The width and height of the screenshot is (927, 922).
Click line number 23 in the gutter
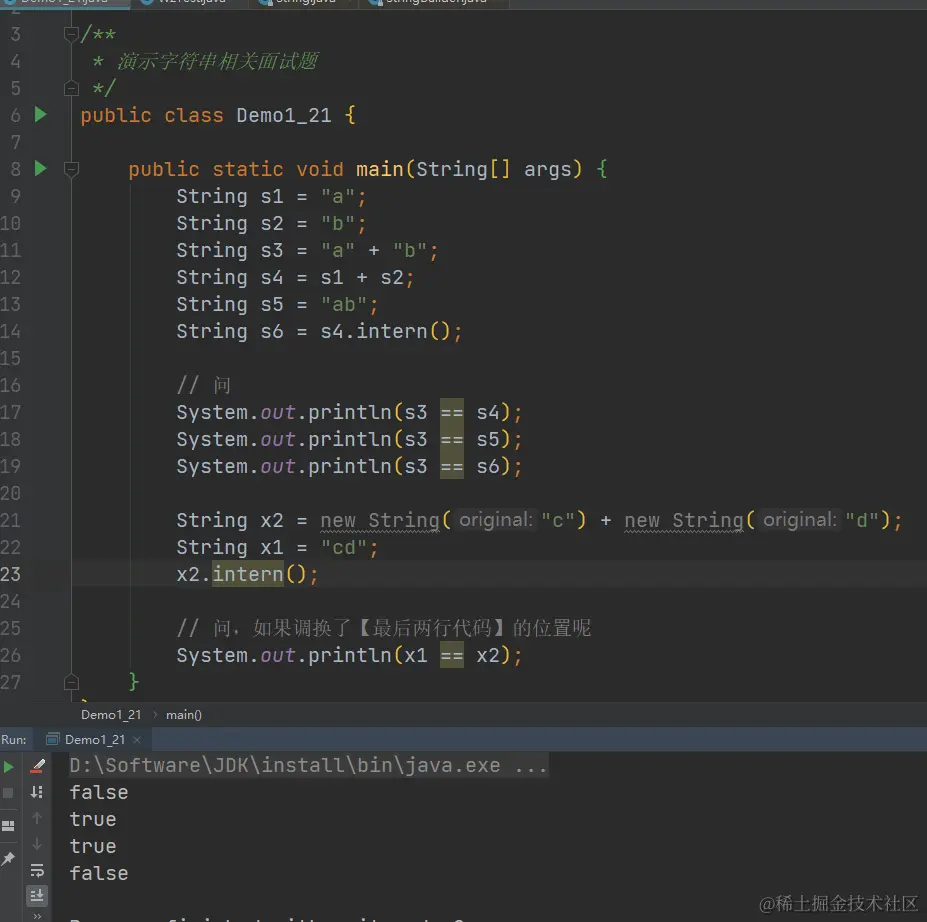(11, 574)
